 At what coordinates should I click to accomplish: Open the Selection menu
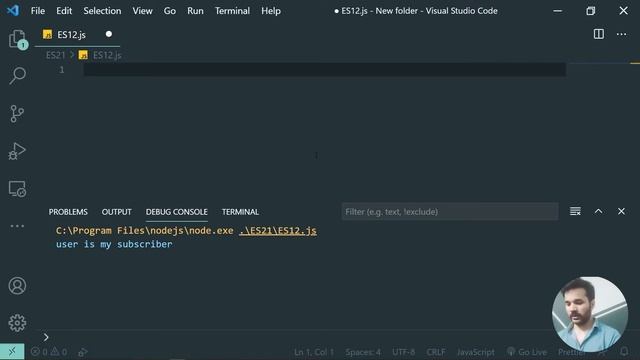[x=102, y=11]
